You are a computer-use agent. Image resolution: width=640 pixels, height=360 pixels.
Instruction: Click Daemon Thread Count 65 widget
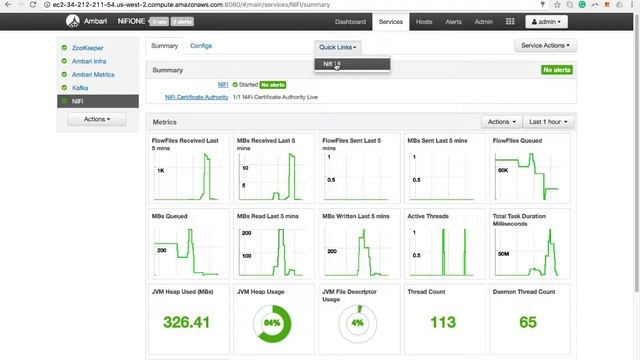[x=529, y=319]
